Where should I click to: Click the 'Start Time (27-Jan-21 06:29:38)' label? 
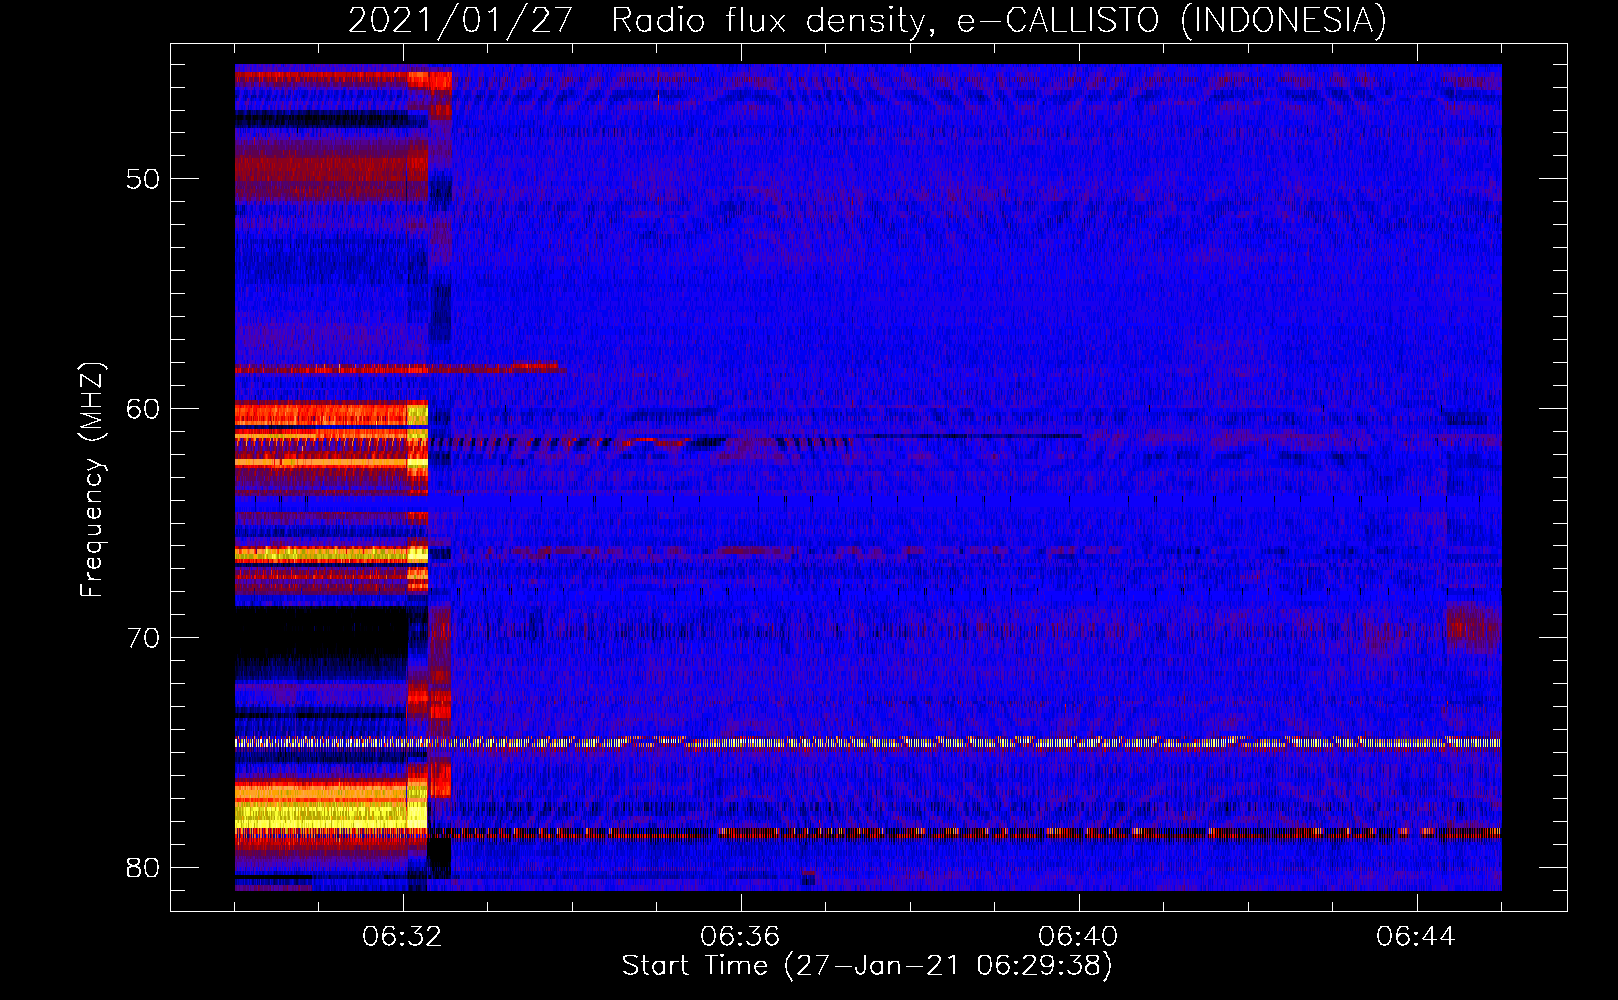point(867,966)
